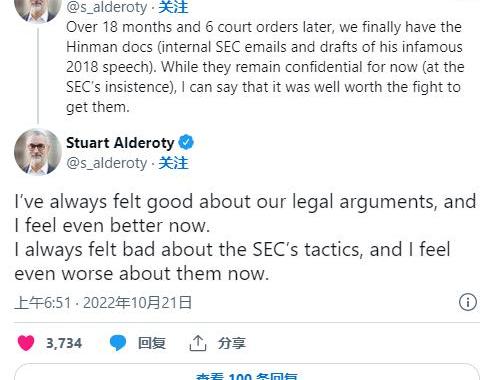
Task: Open the tweet info circle icon
Action: point(468,302)
